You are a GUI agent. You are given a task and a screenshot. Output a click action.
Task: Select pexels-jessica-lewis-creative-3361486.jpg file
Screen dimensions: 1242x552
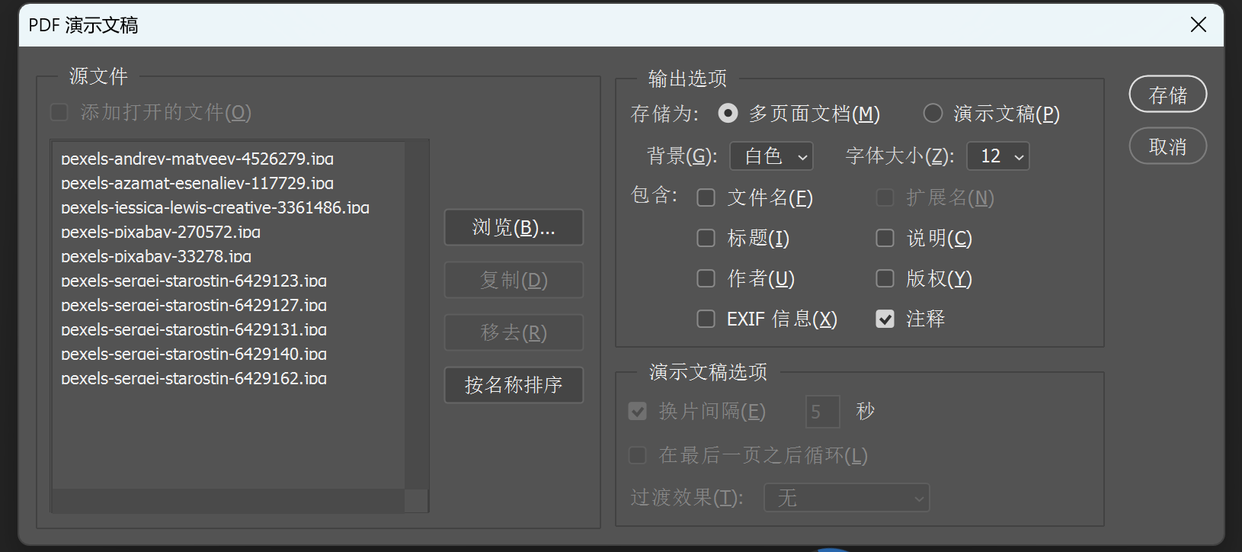[x=215, y=207]
